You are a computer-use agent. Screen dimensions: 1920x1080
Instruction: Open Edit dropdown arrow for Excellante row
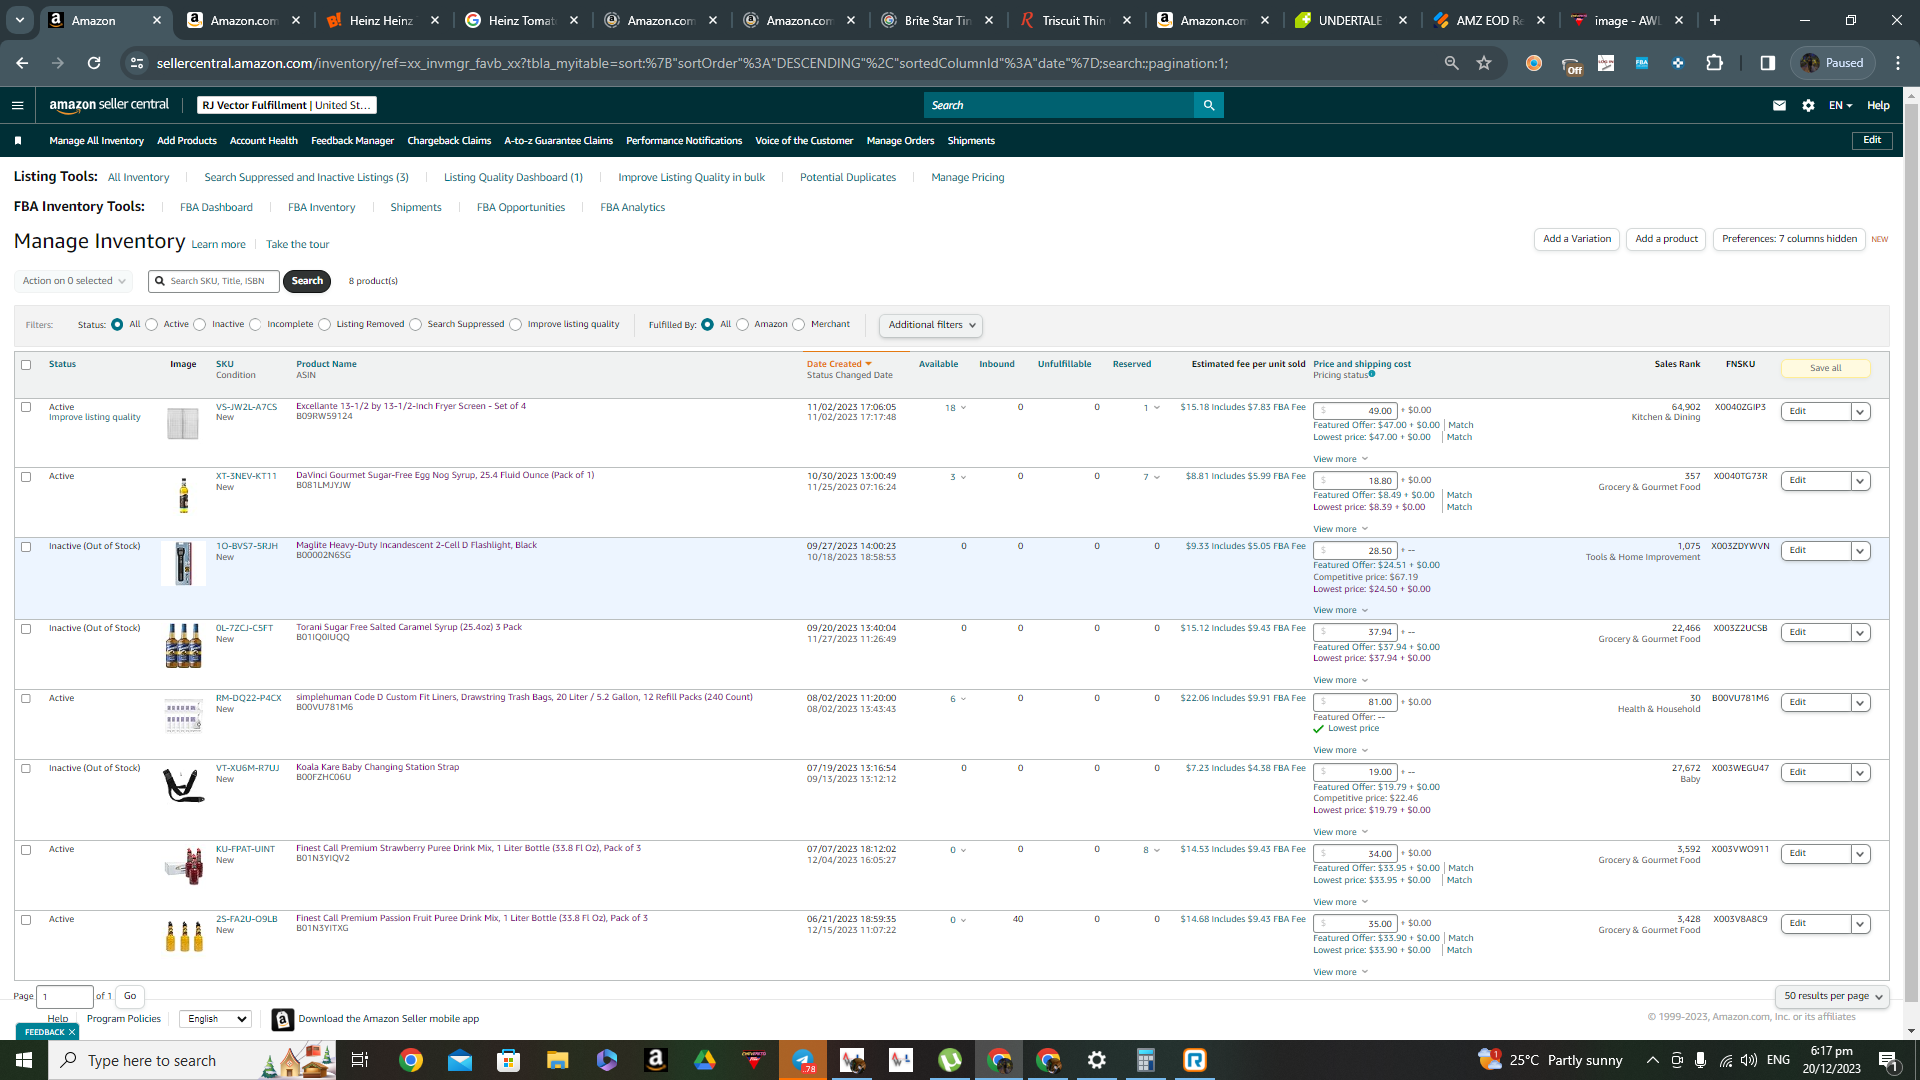pyautogui.click(x=1860, y=412)
